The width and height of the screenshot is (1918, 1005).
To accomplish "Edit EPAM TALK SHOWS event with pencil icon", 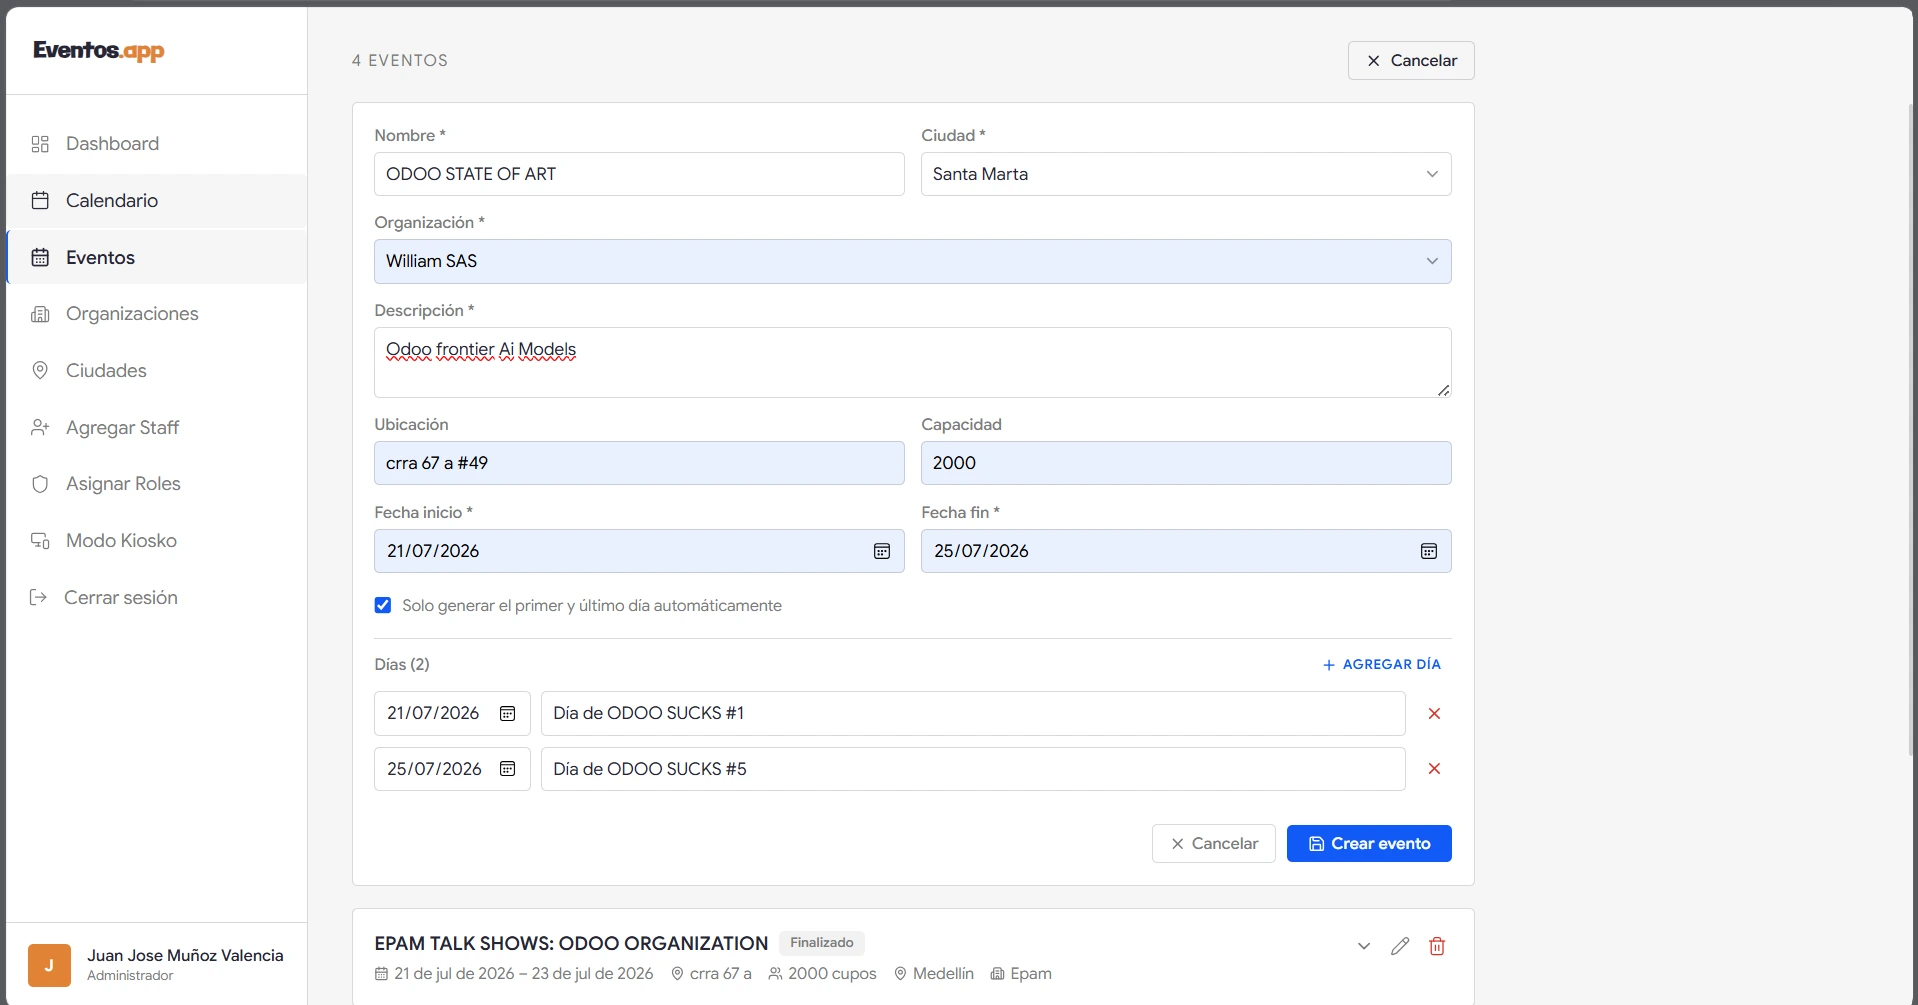I will [1400, 946].
